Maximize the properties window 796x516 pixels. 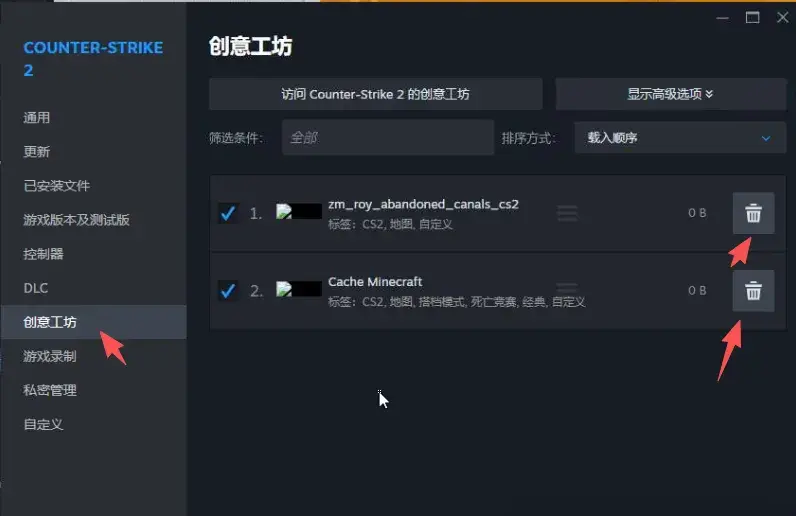(x=752, y=18)
